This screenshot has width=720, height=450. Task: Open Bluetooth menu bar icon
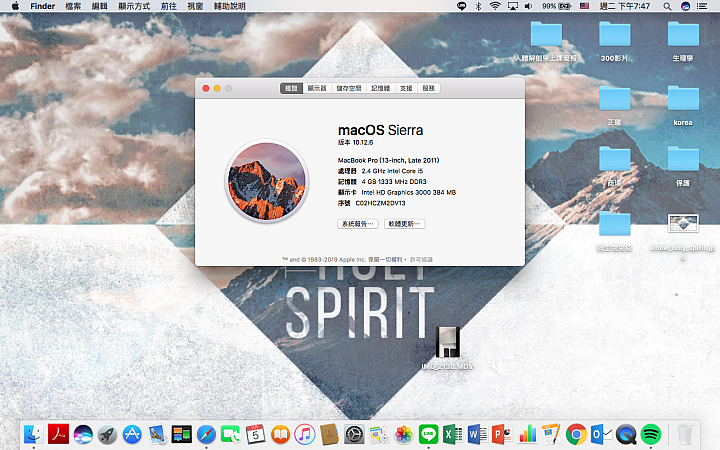click(x=478, y=6)
